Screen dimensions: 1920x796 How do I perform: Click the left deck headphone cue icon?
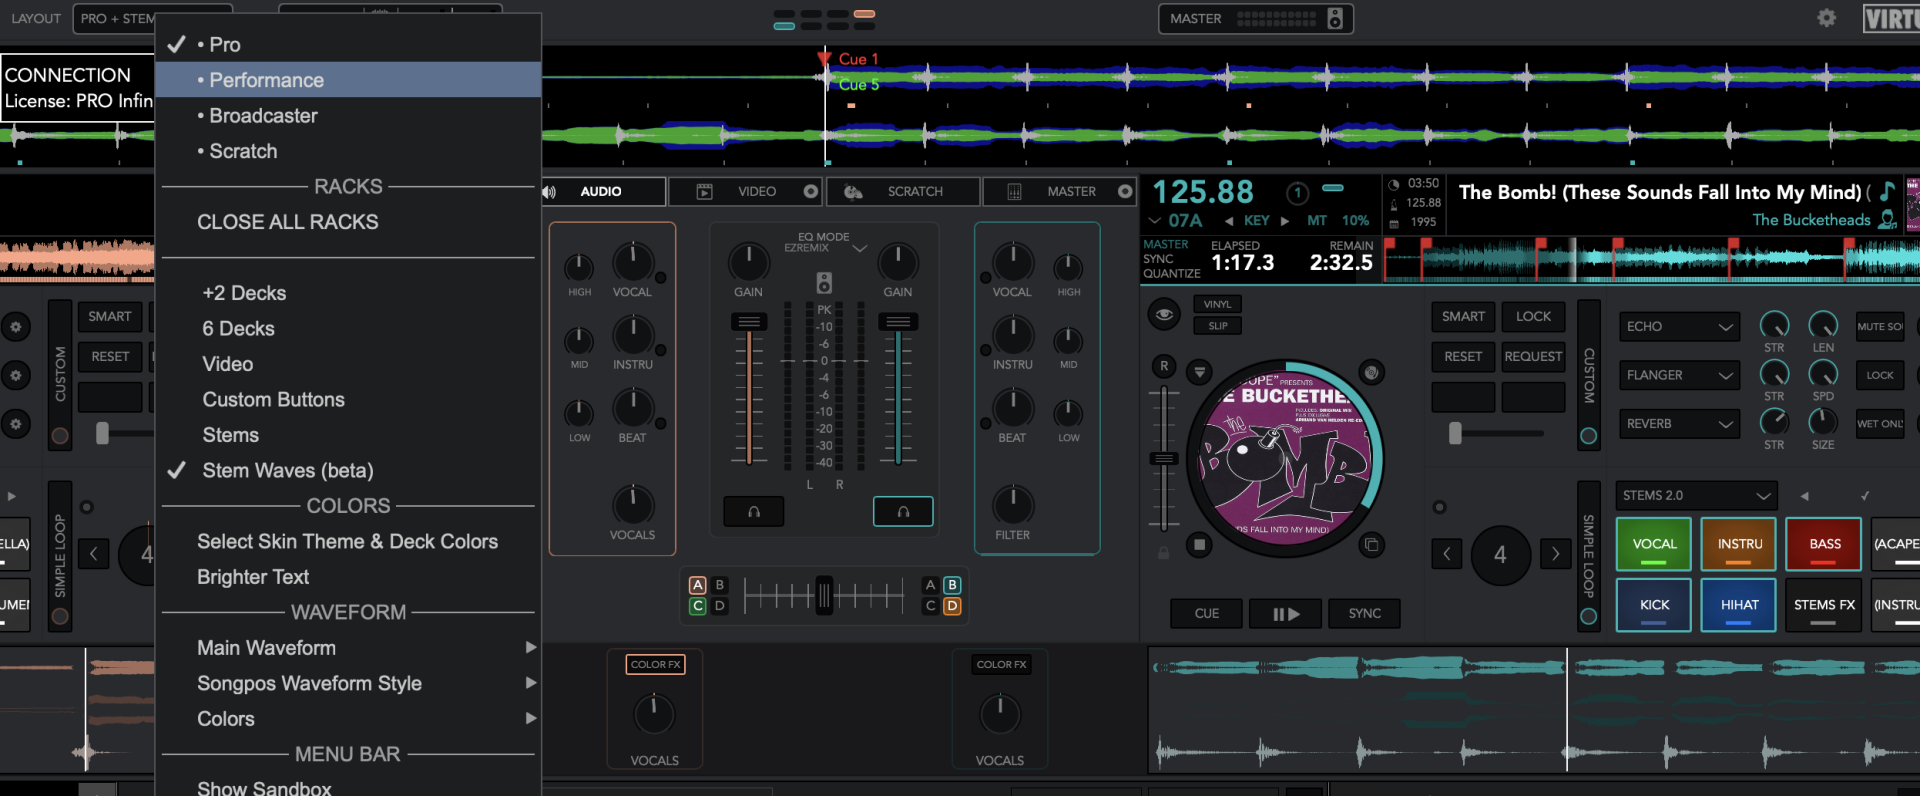753,512
